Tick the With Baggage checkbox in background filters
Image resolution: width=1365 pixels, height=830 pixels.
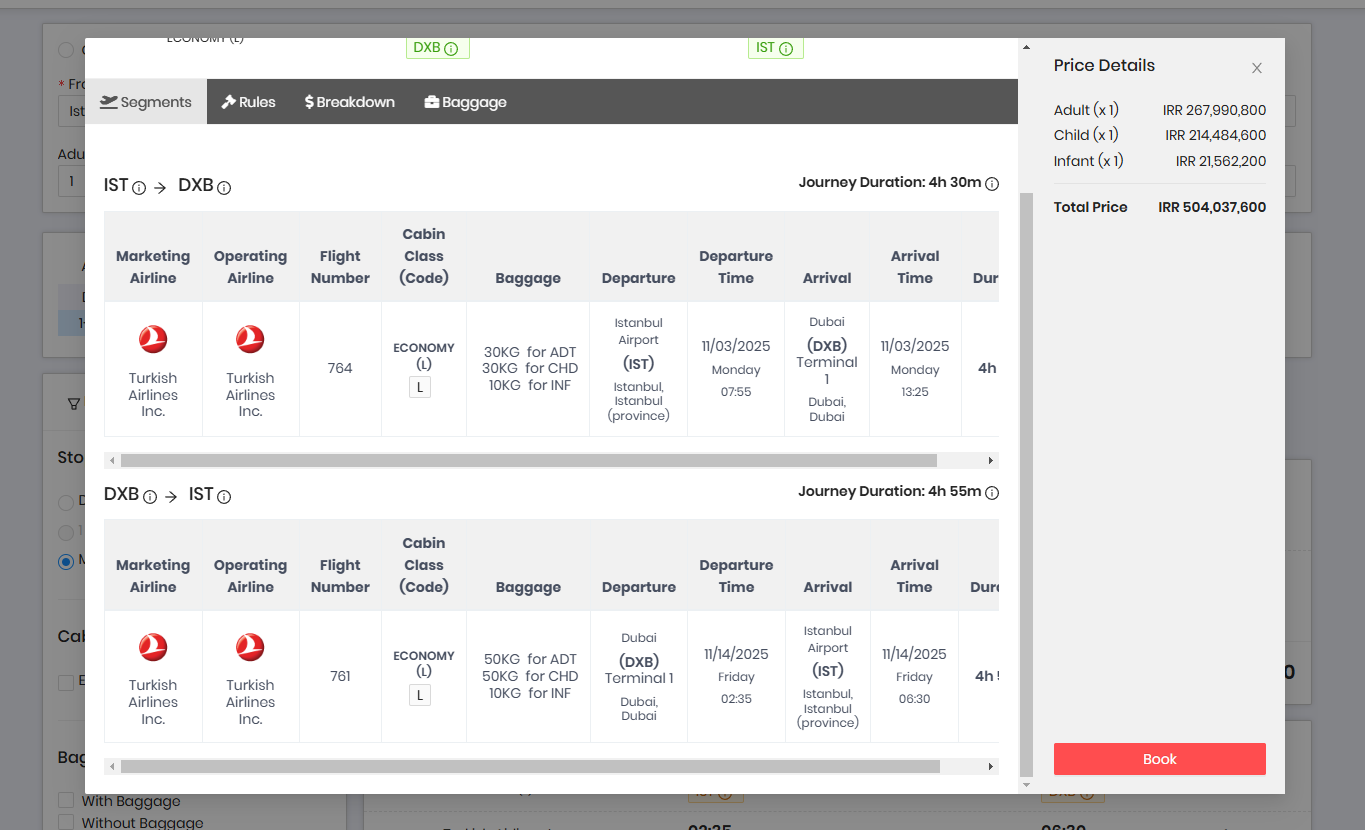(x=66, y=801)
